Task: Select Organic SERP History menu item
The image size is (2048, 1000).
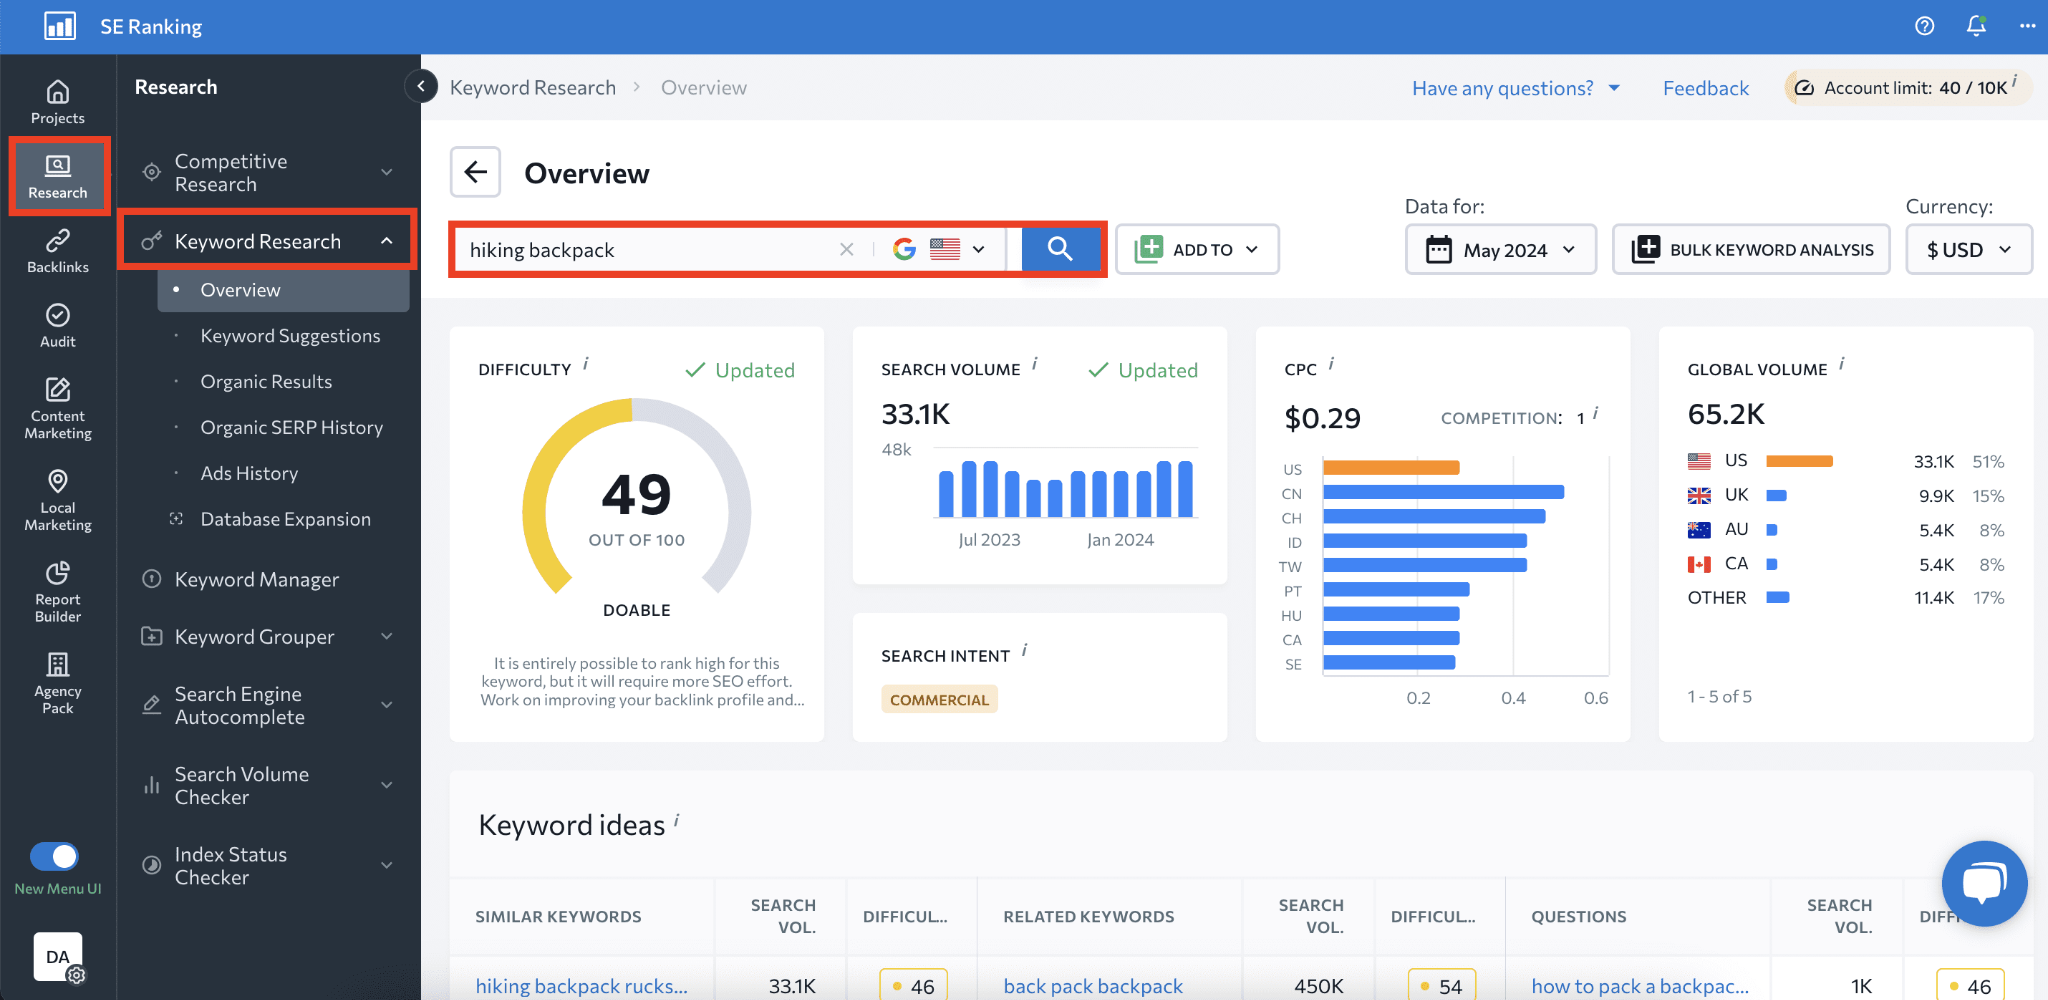Action: tap(291, 428)
